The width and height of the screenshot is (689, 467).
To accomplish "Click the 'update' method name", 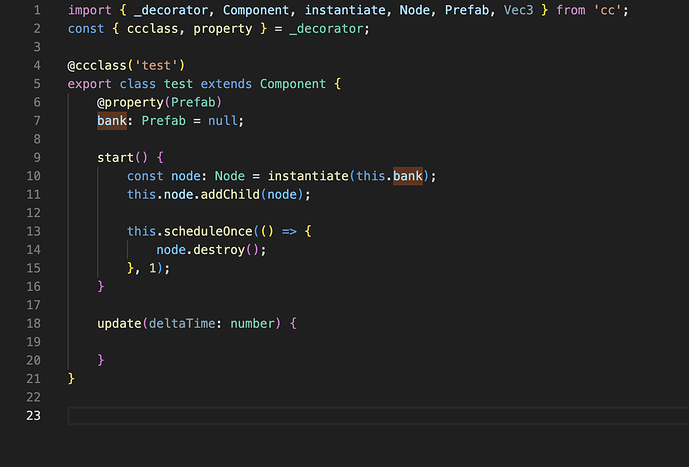I will [119, 324].
